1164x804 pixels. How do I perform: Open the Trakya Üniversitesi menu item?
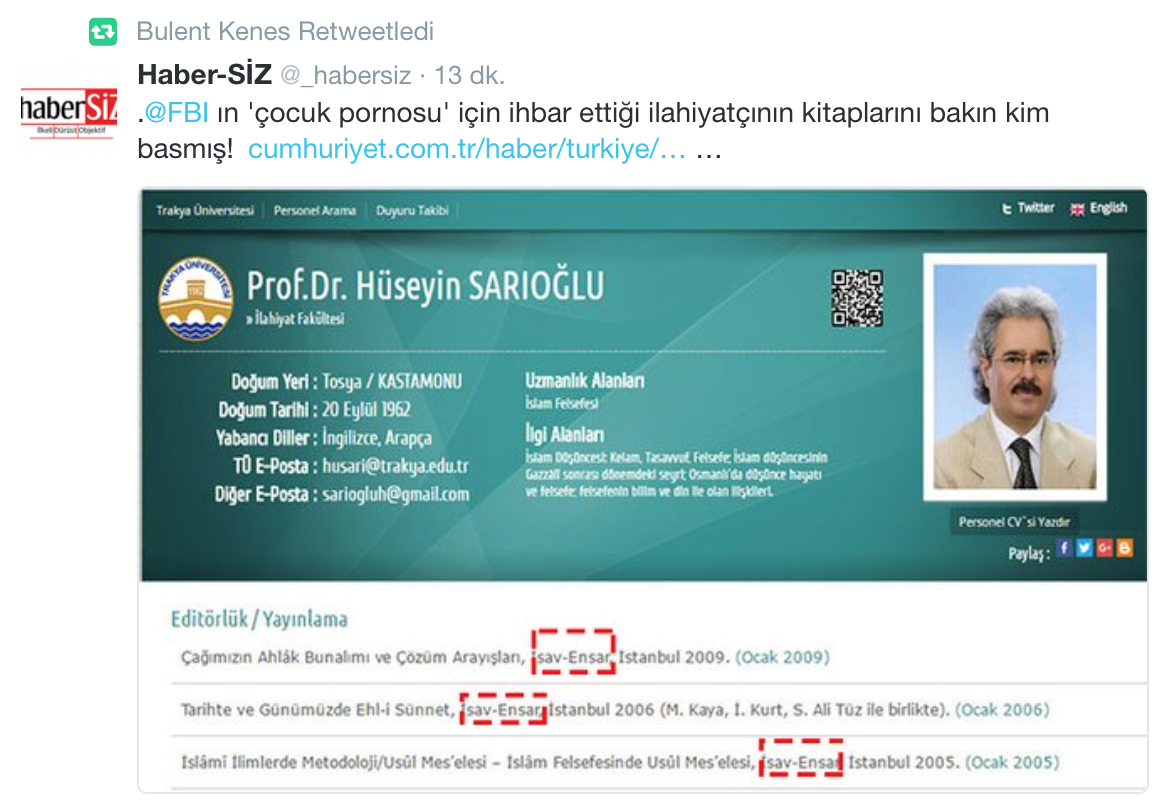pyautogui.click(x=205, y=211)
